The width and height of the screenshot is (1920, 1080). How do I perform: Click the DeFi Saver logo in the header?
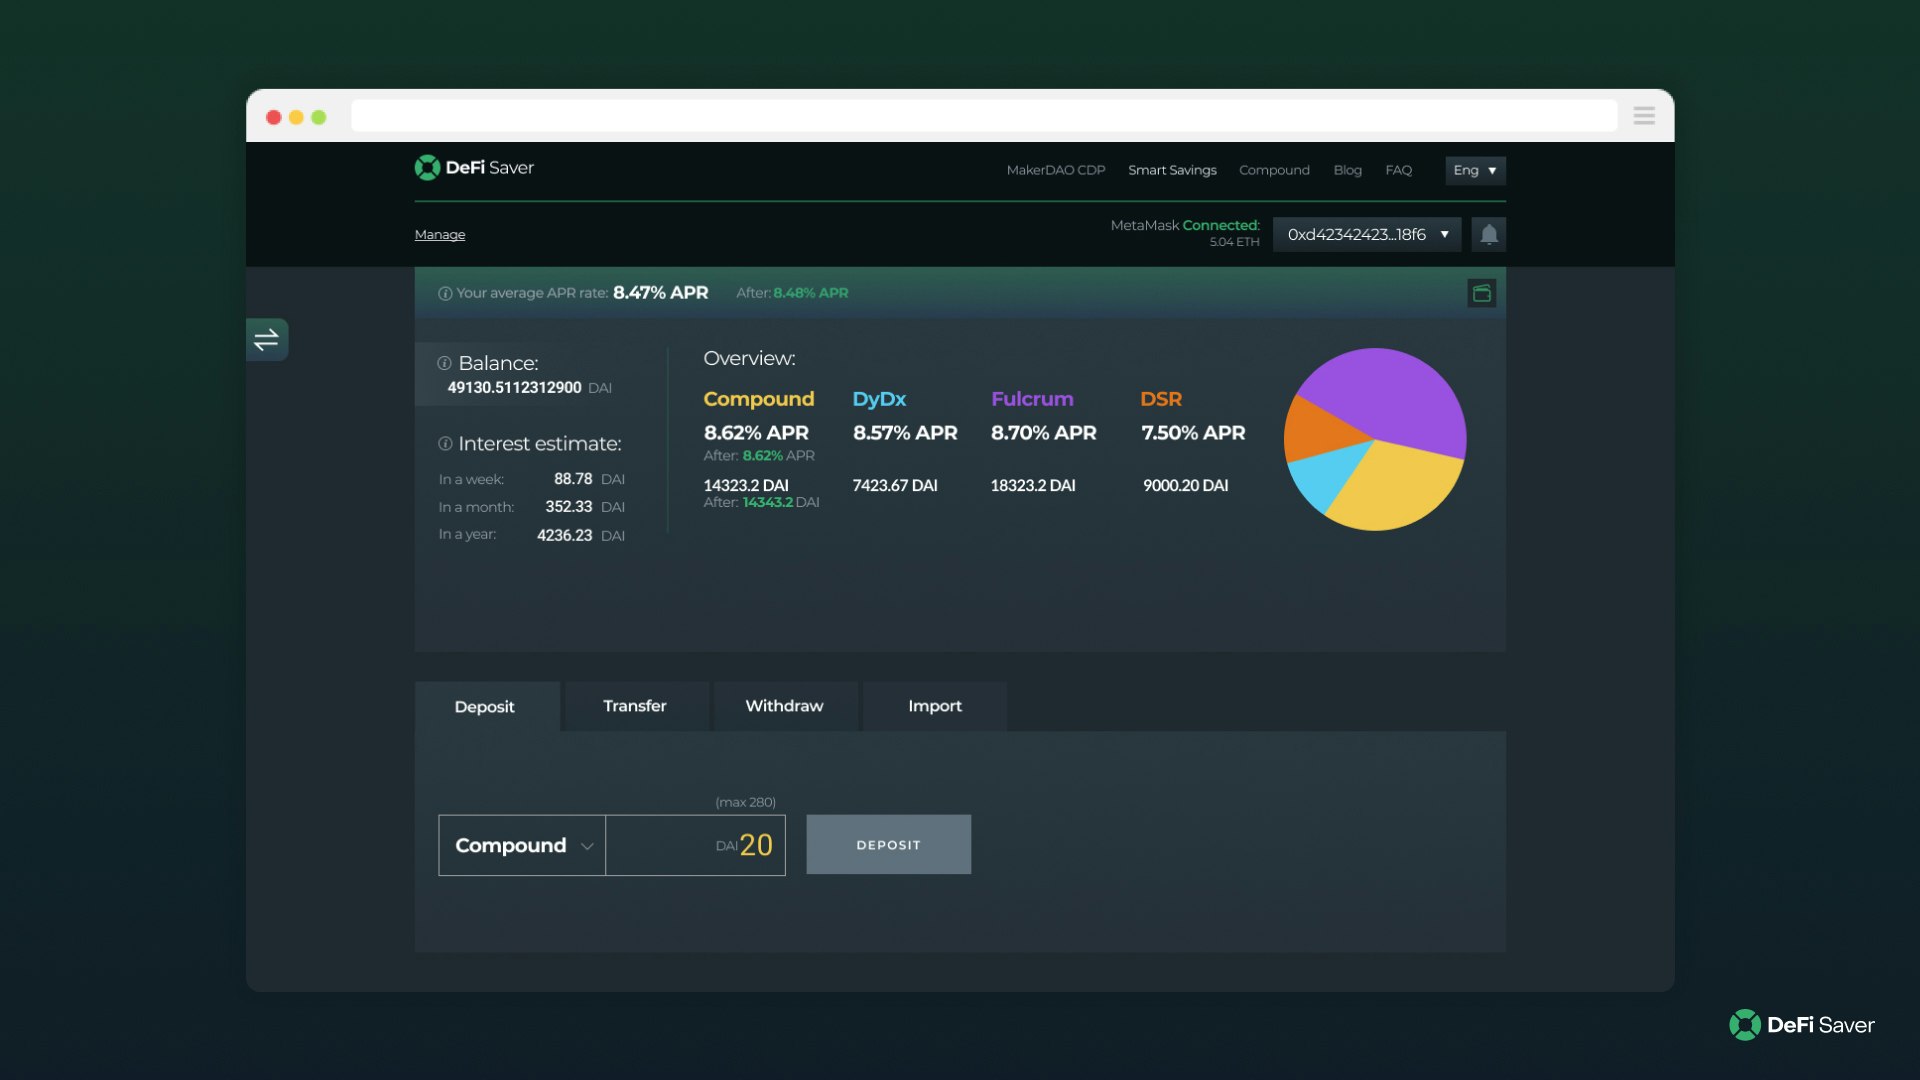(474, 167)
